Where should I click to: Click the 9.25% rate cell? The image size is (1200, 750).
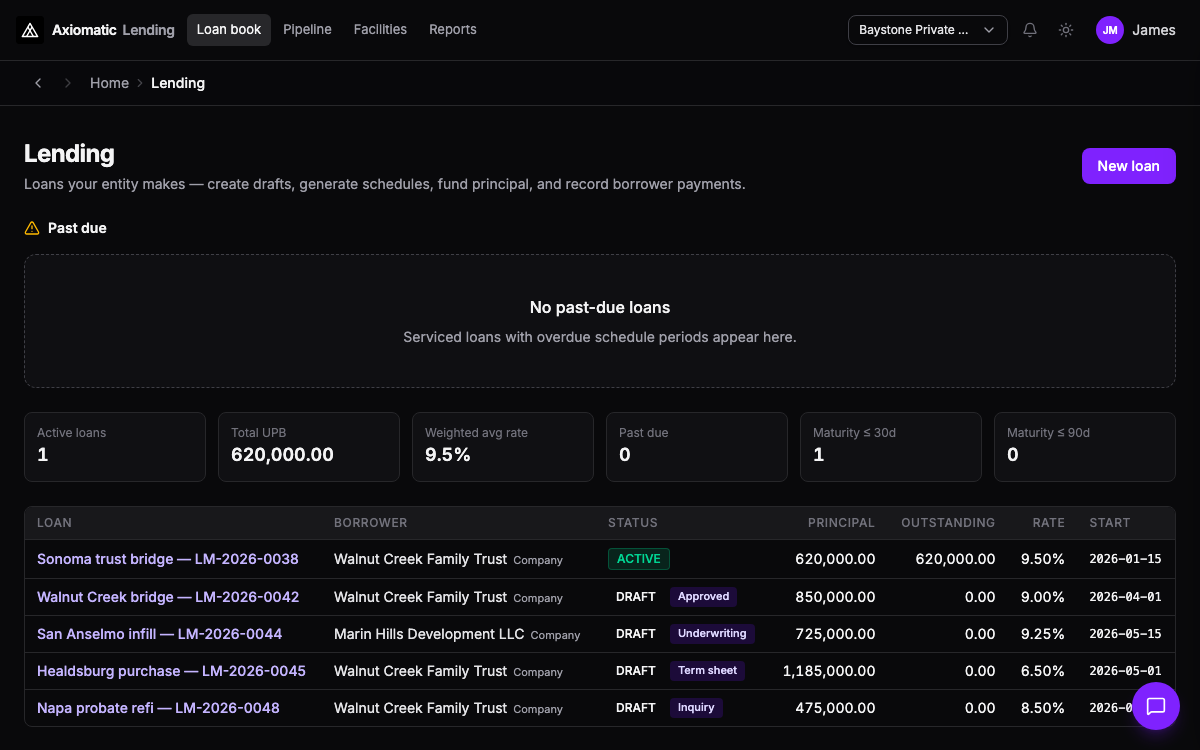[1043, 634]
